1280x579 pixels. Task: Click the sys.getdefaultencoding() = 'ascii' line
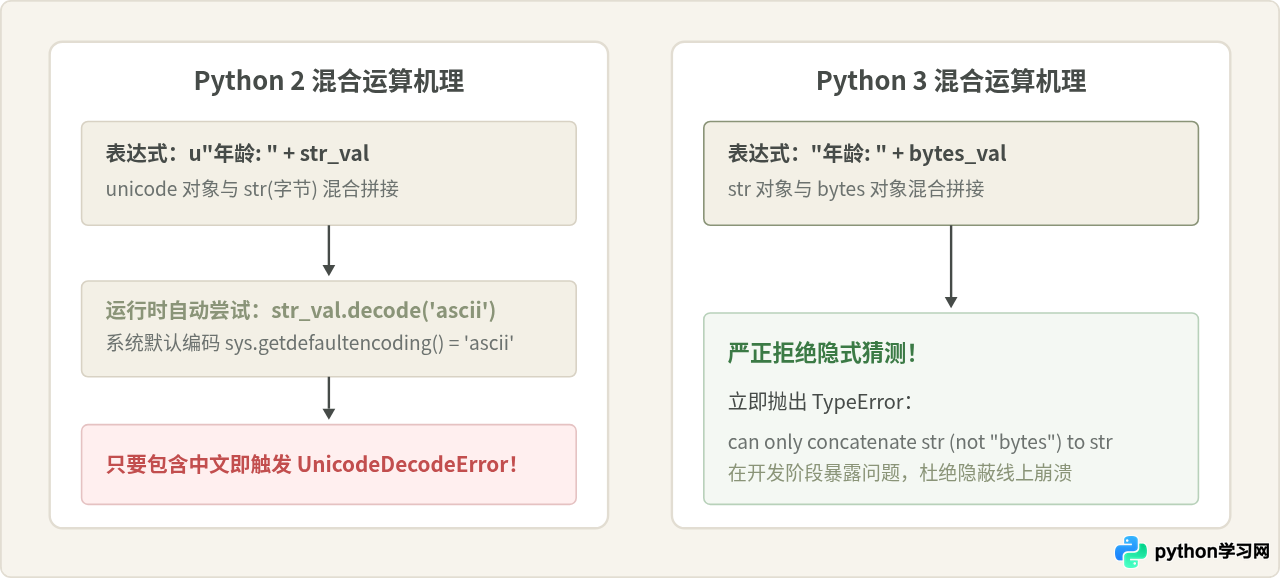tap(310, 344)
